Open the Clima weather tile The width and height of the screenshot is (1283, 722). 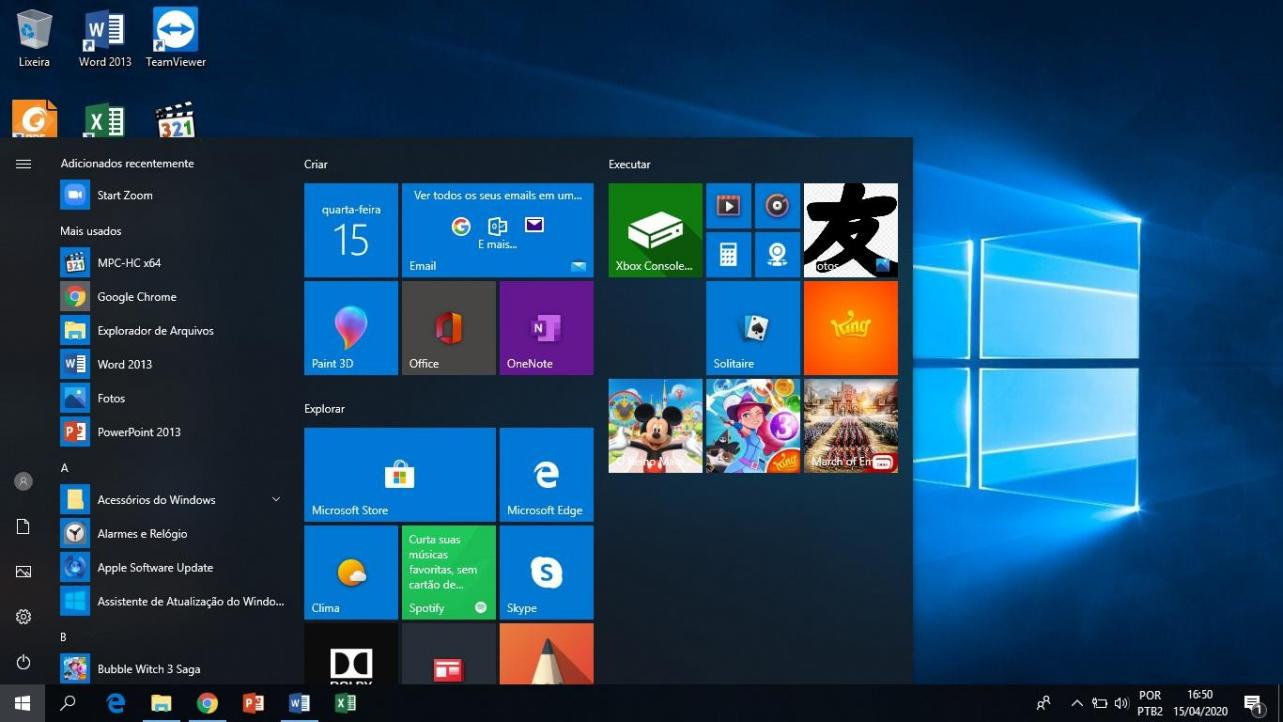click(x=351, y=573)
